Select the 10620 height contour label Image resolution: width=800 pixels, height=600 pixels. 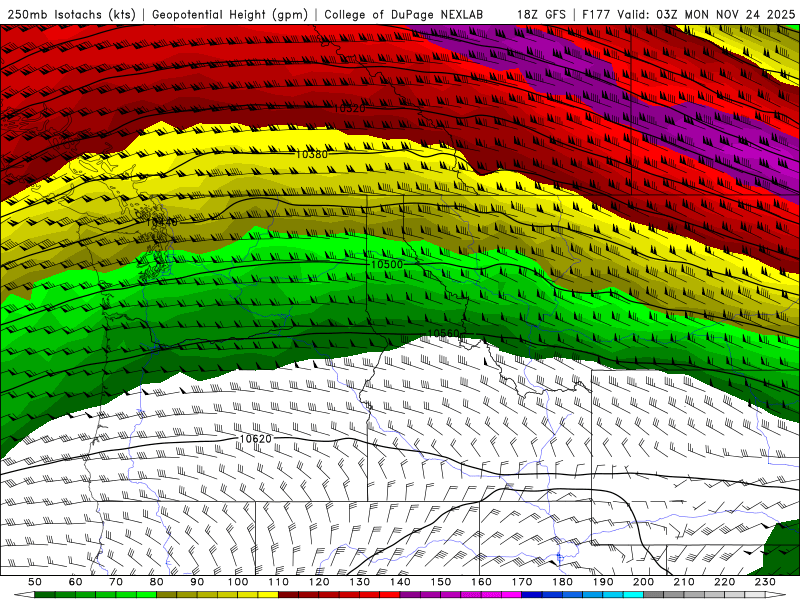(256, 439)
